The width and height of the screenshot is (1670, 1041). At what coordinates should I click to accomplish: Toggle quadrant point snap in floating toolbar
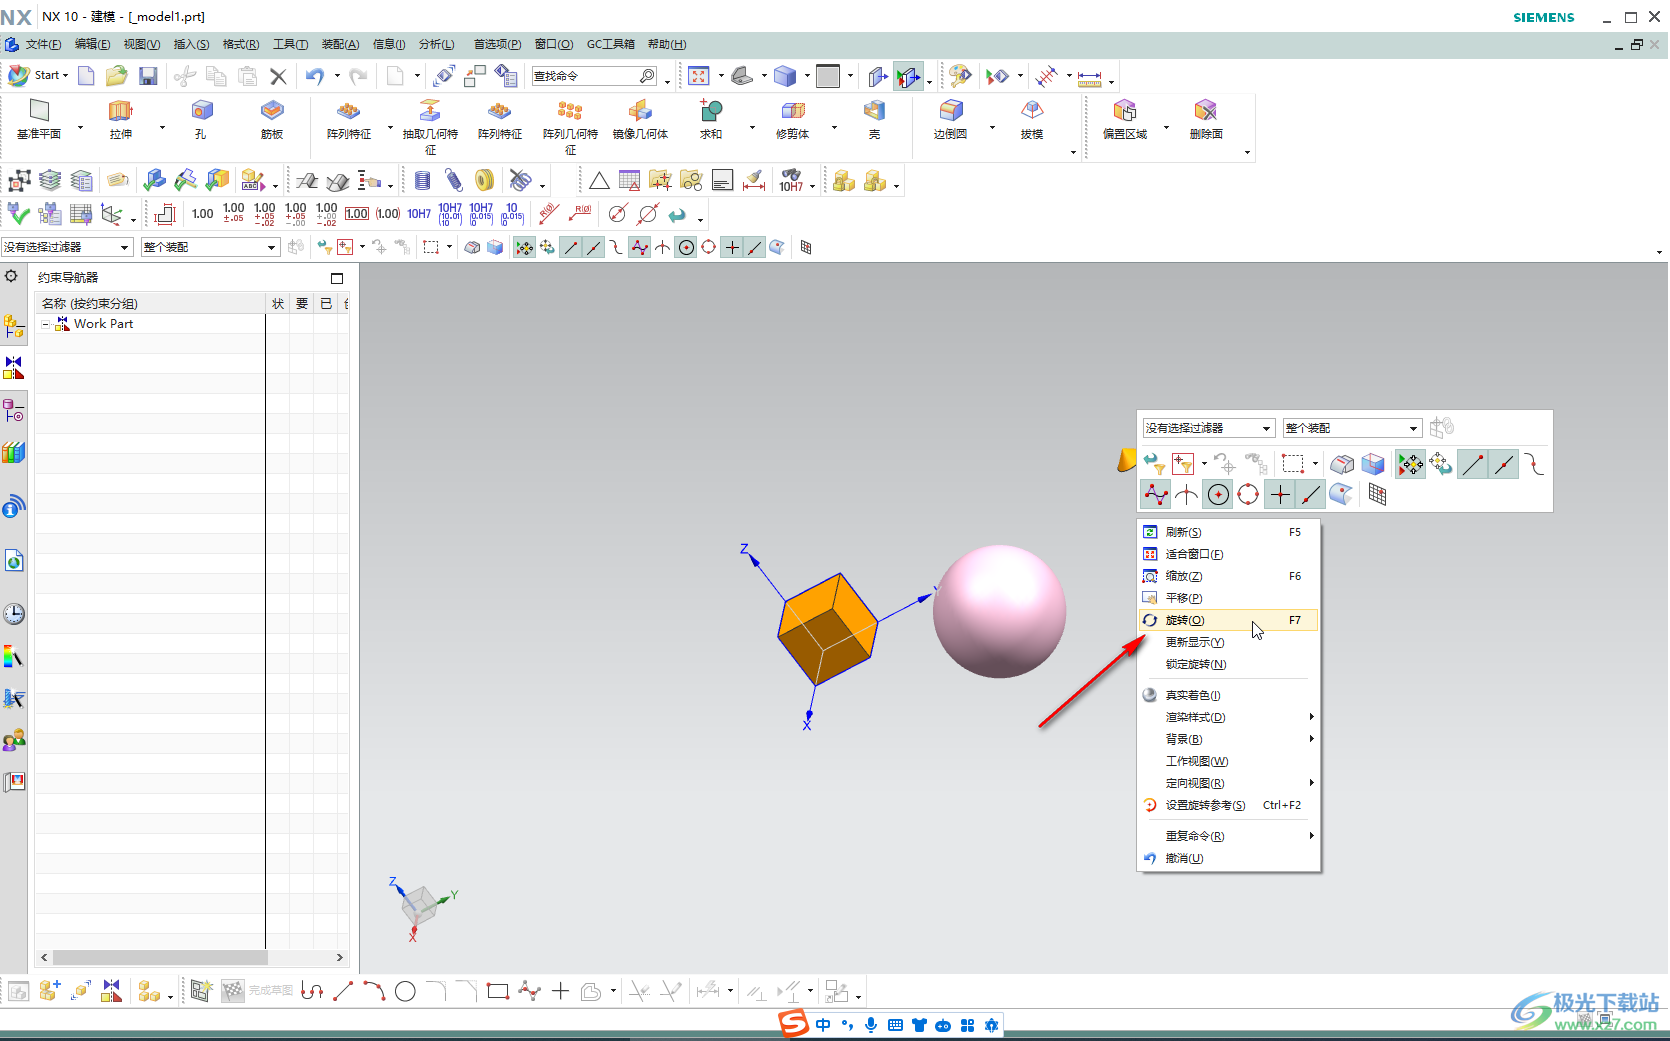point(1248,494)
